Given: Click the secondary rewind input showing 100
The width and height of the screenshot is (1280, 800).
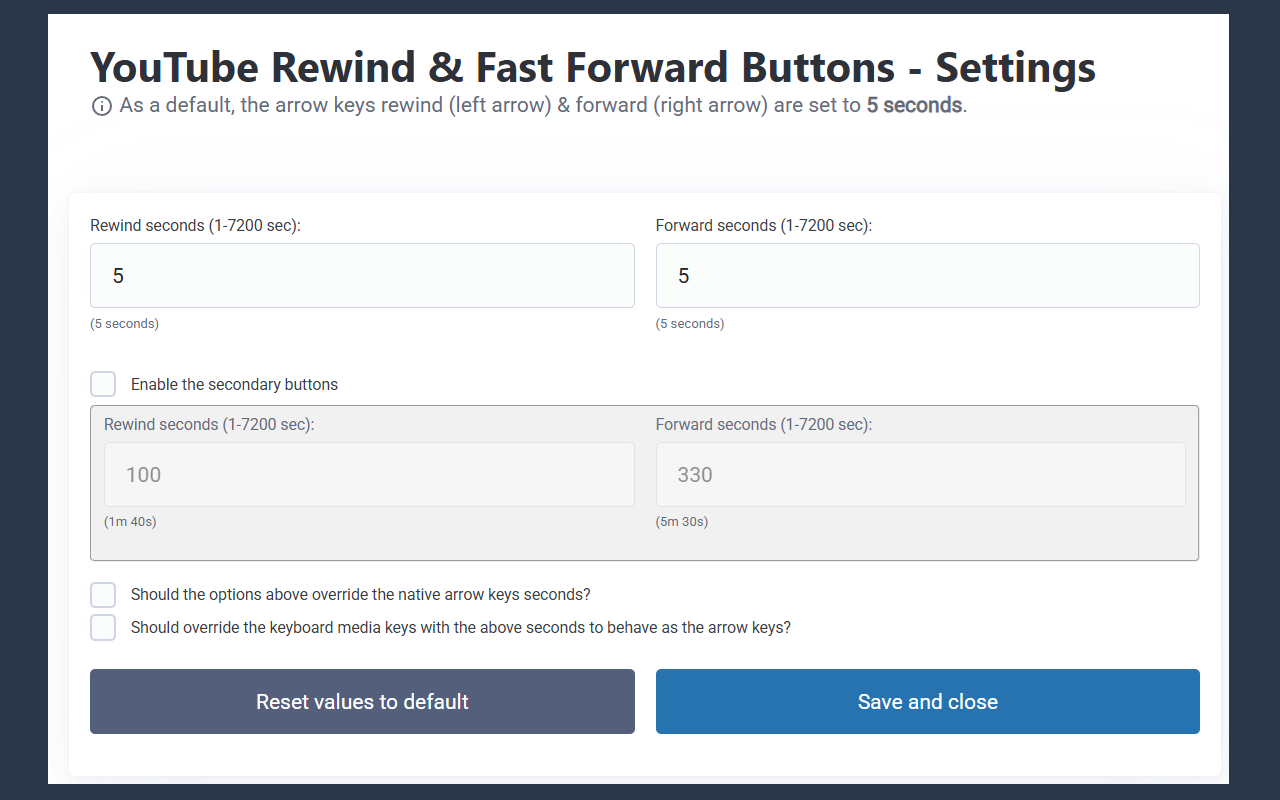Looking at the screenshot, I should [x=368, y=474].
